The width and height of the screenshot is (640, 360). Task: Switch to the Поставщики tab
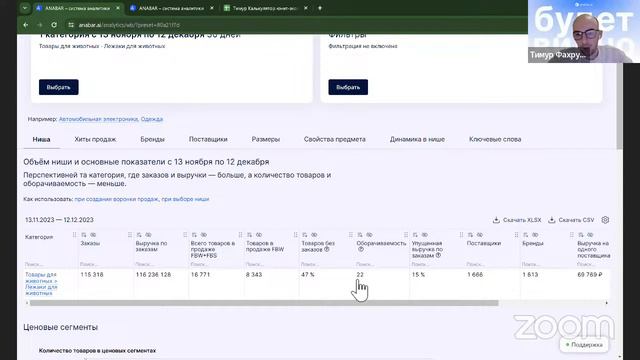208,139
